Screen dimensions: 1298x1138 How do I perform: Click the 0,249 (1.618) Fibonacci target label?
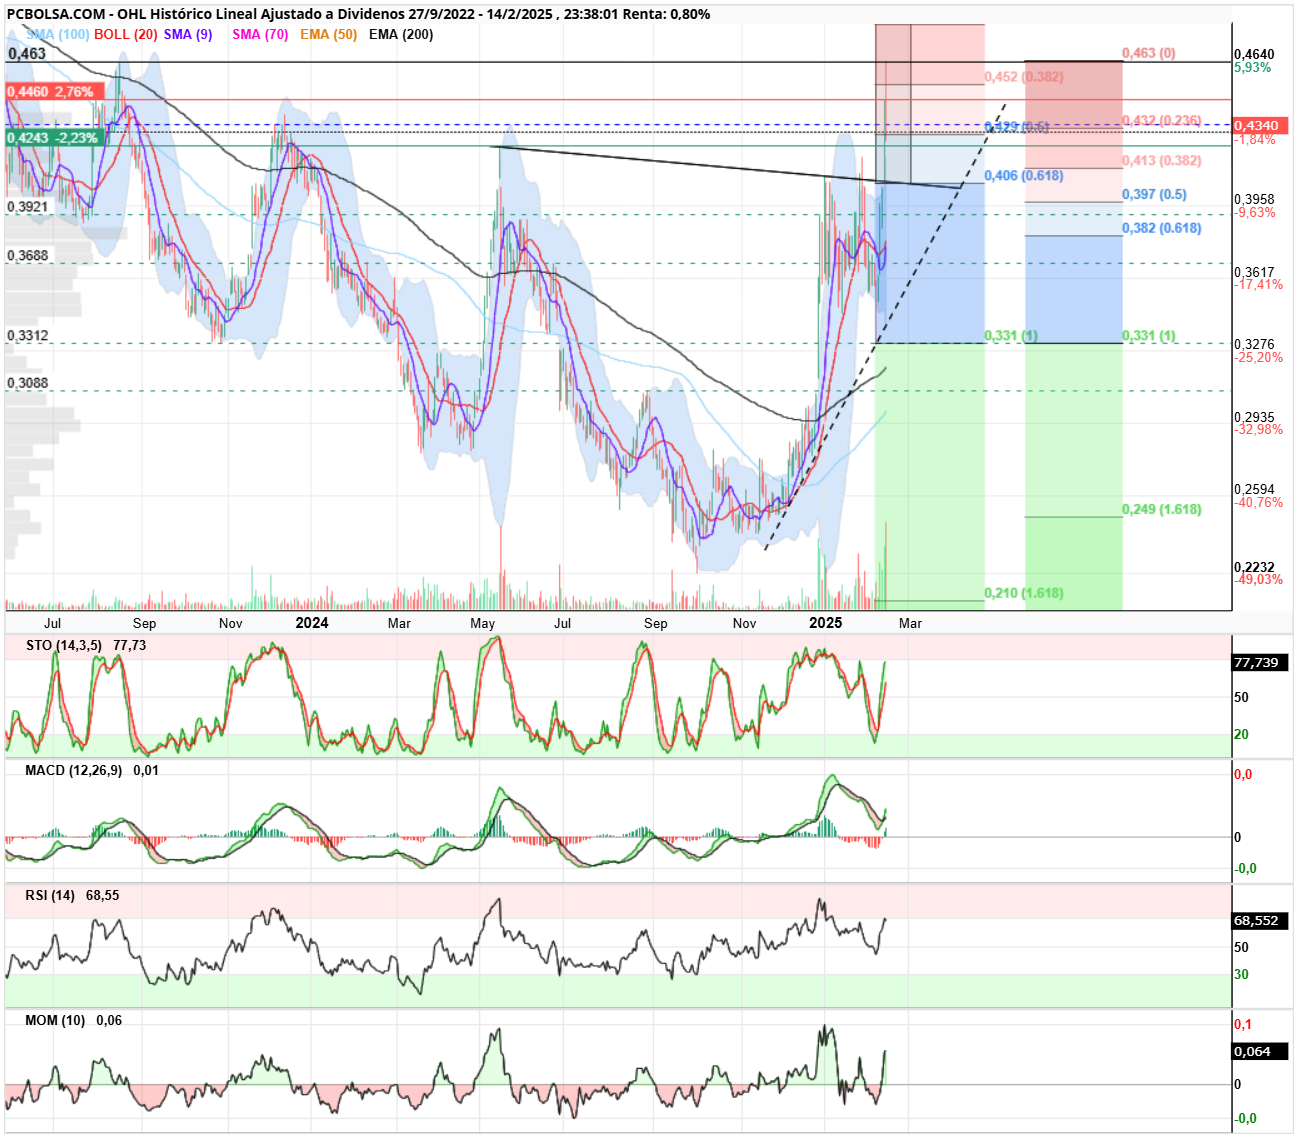click(1161, 510)
